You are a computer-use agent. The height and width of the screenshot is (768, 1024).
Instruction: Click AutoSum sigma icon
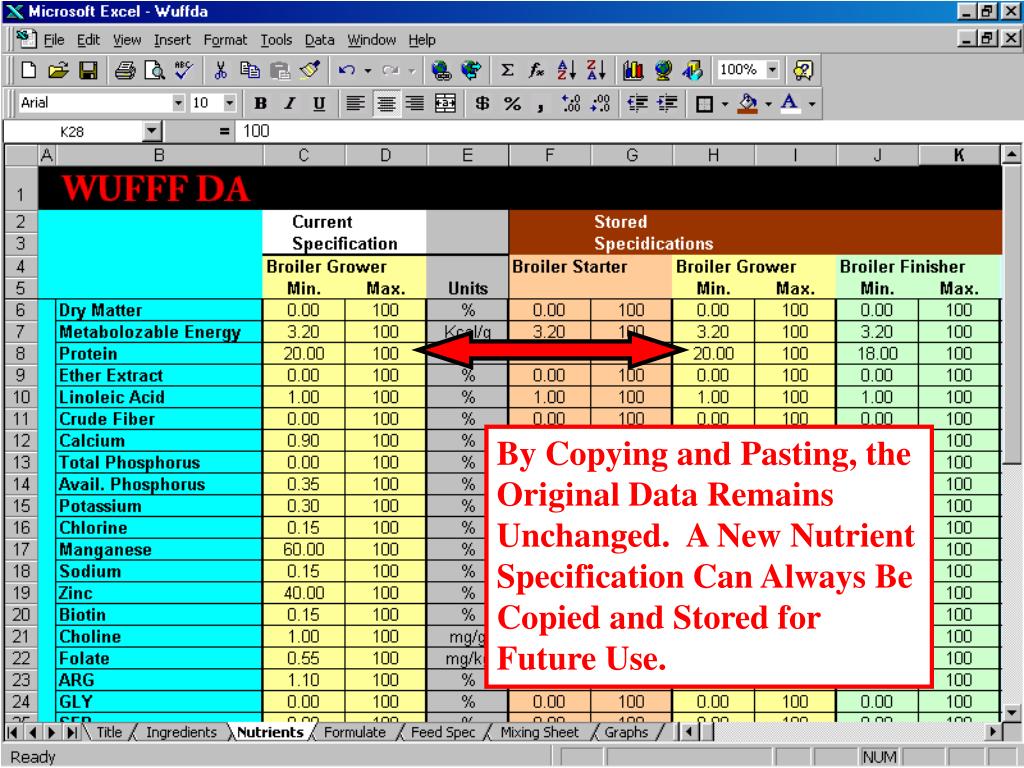pyautogui.click(x=507, y=70)
